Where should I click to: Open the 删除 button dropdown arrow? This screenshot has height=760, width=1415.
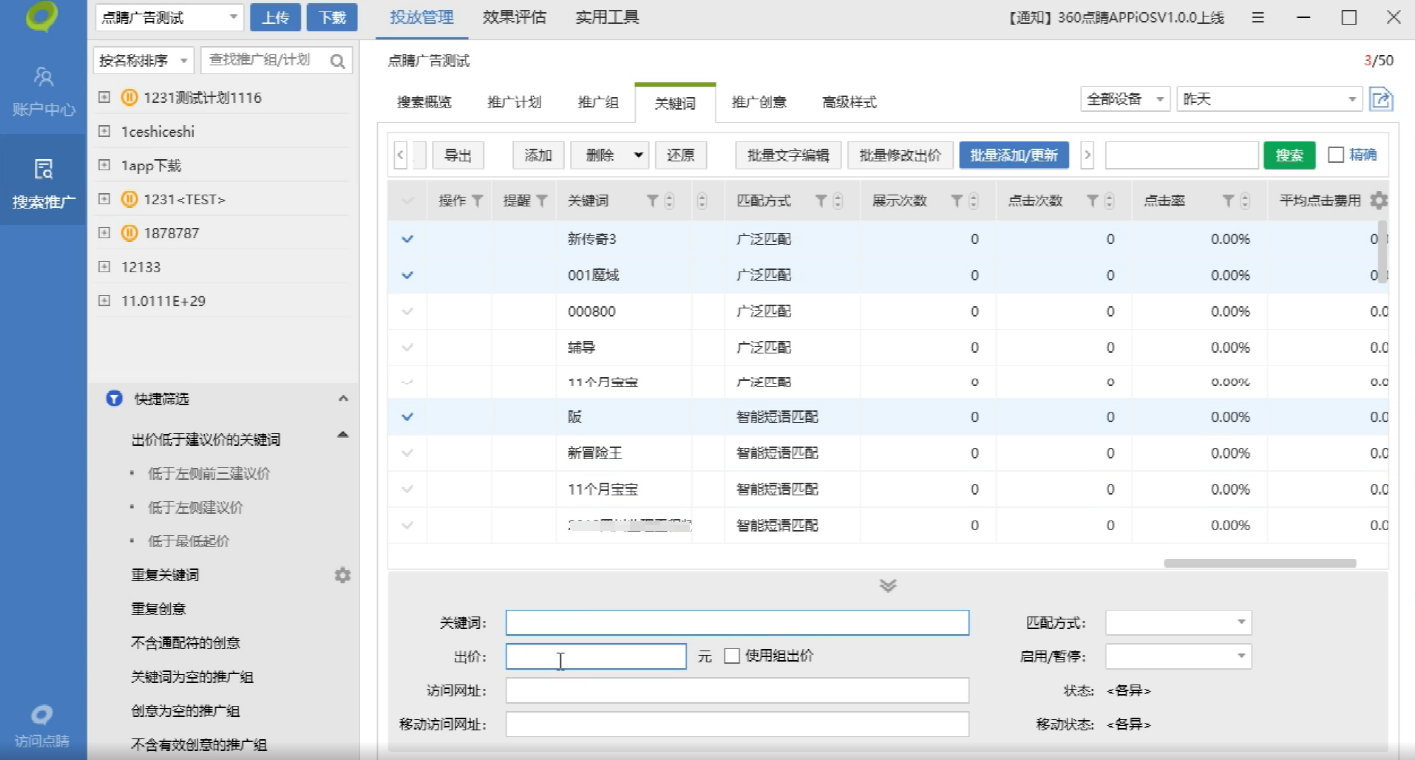pos(639,155)
